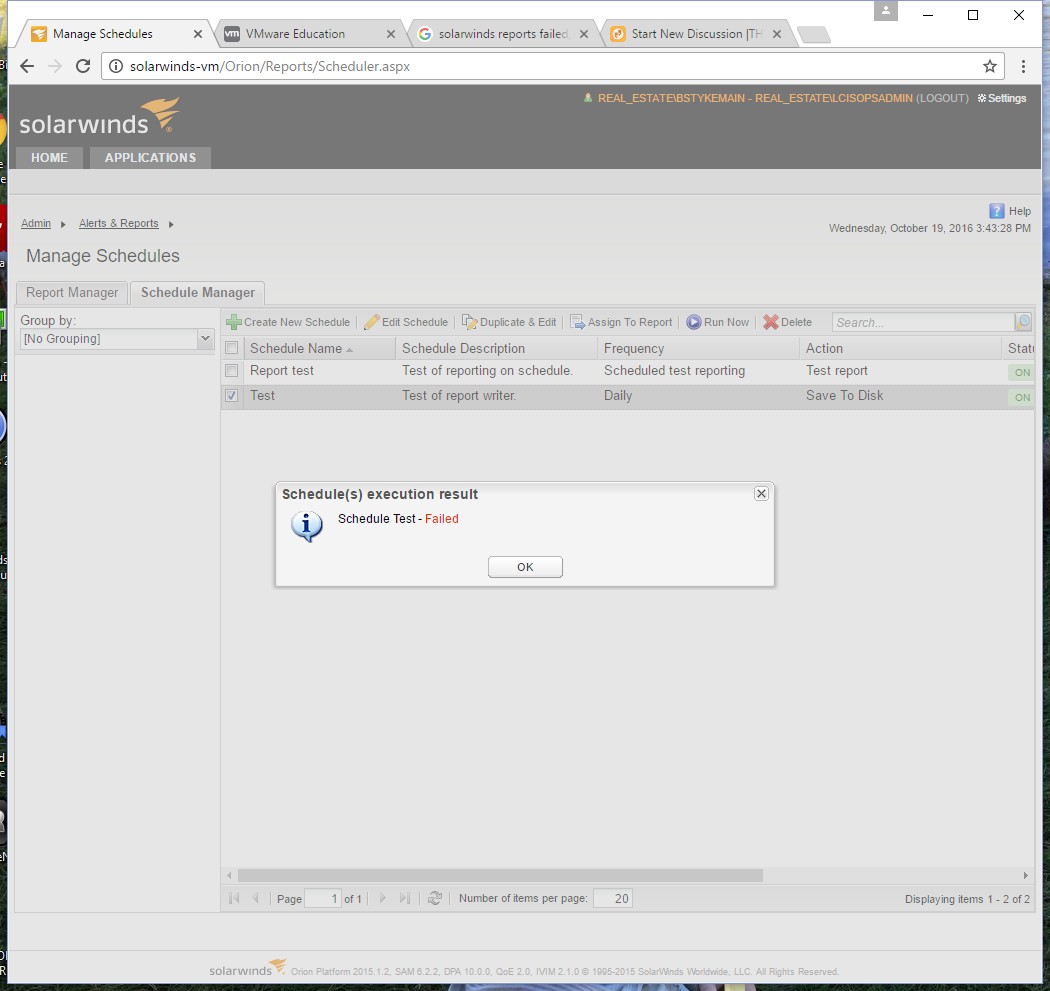This screenshot has width=1050, height=991.
Task: Click the browser back arrow
Action: point(27,66)
